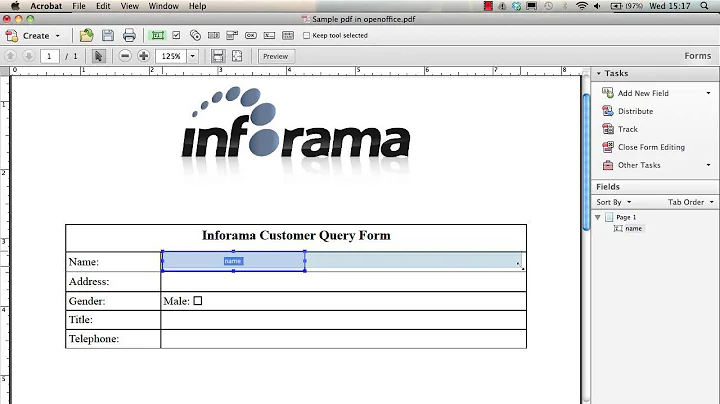Click the 125% zoom value field
720x404 pixels.
tap(171, 56)
